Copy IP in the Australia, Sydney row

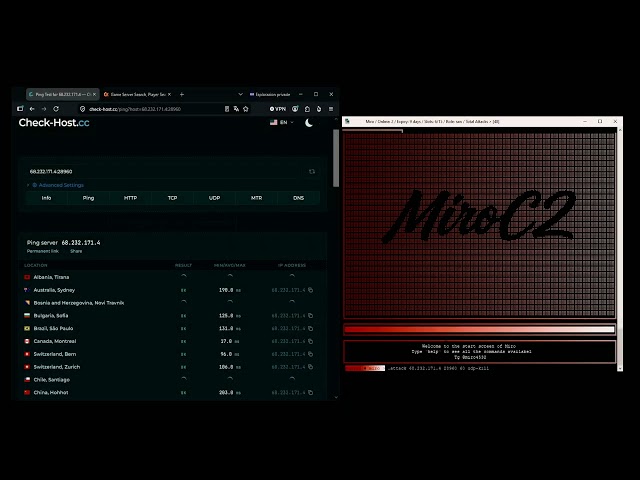(x=311, y=290)
